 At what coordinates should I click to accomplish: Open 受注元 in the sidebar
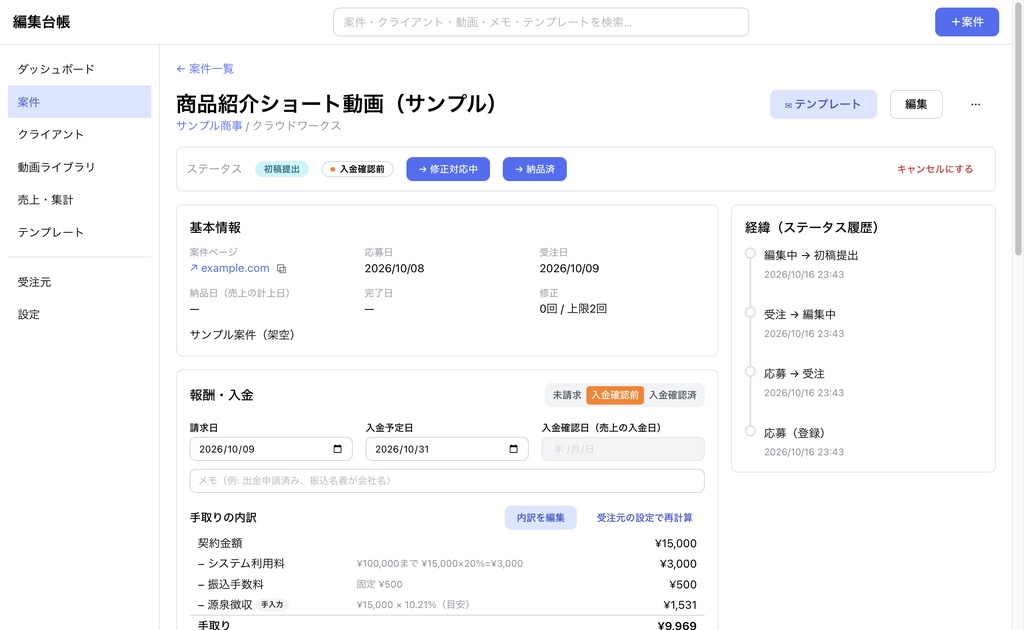tap(80, 282)
